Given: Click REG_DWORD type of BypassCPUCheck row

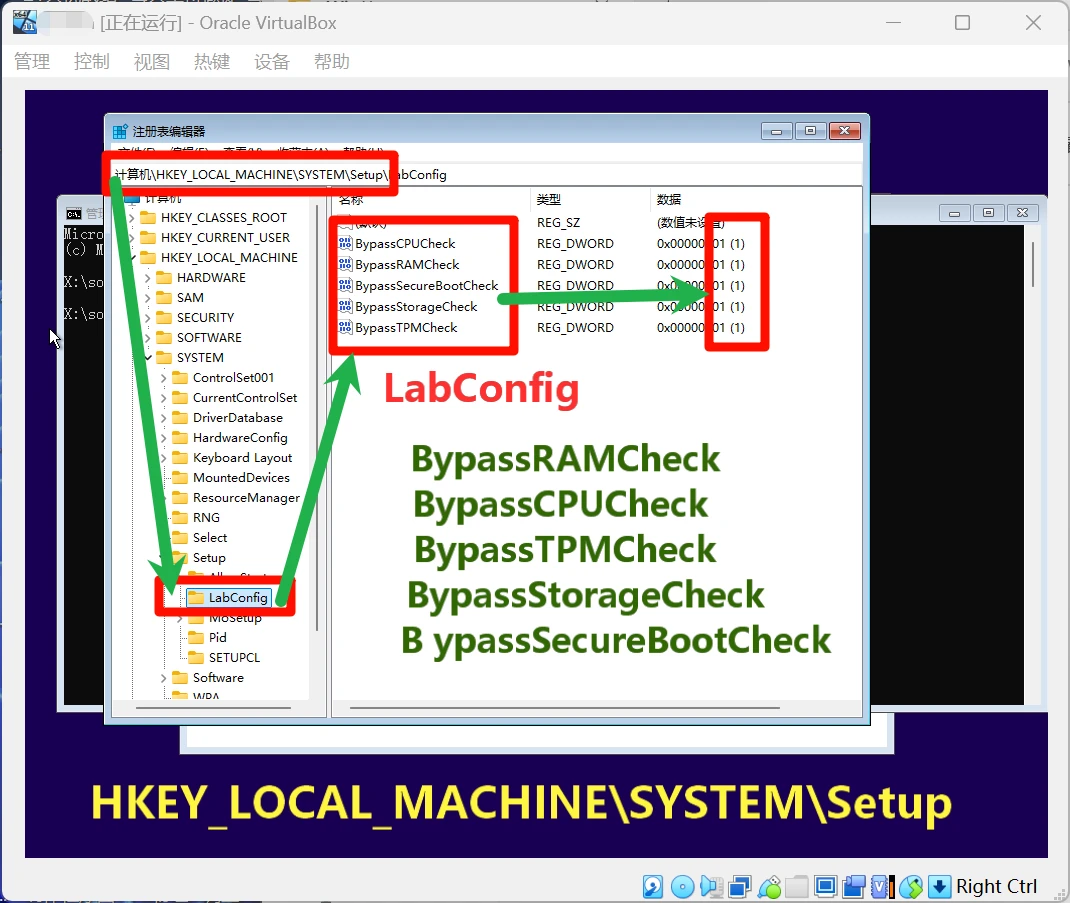Looking at the screenshot, I should [575, 244].
